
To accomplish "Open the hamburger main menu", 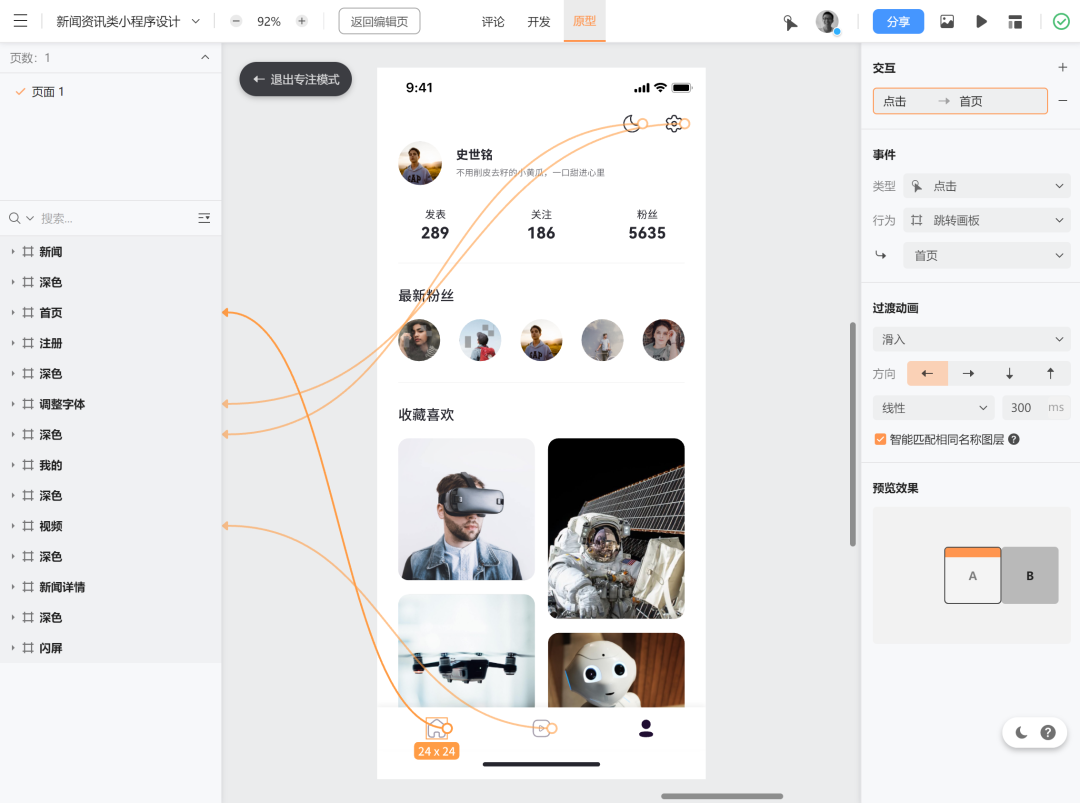I will coord(21,21).
